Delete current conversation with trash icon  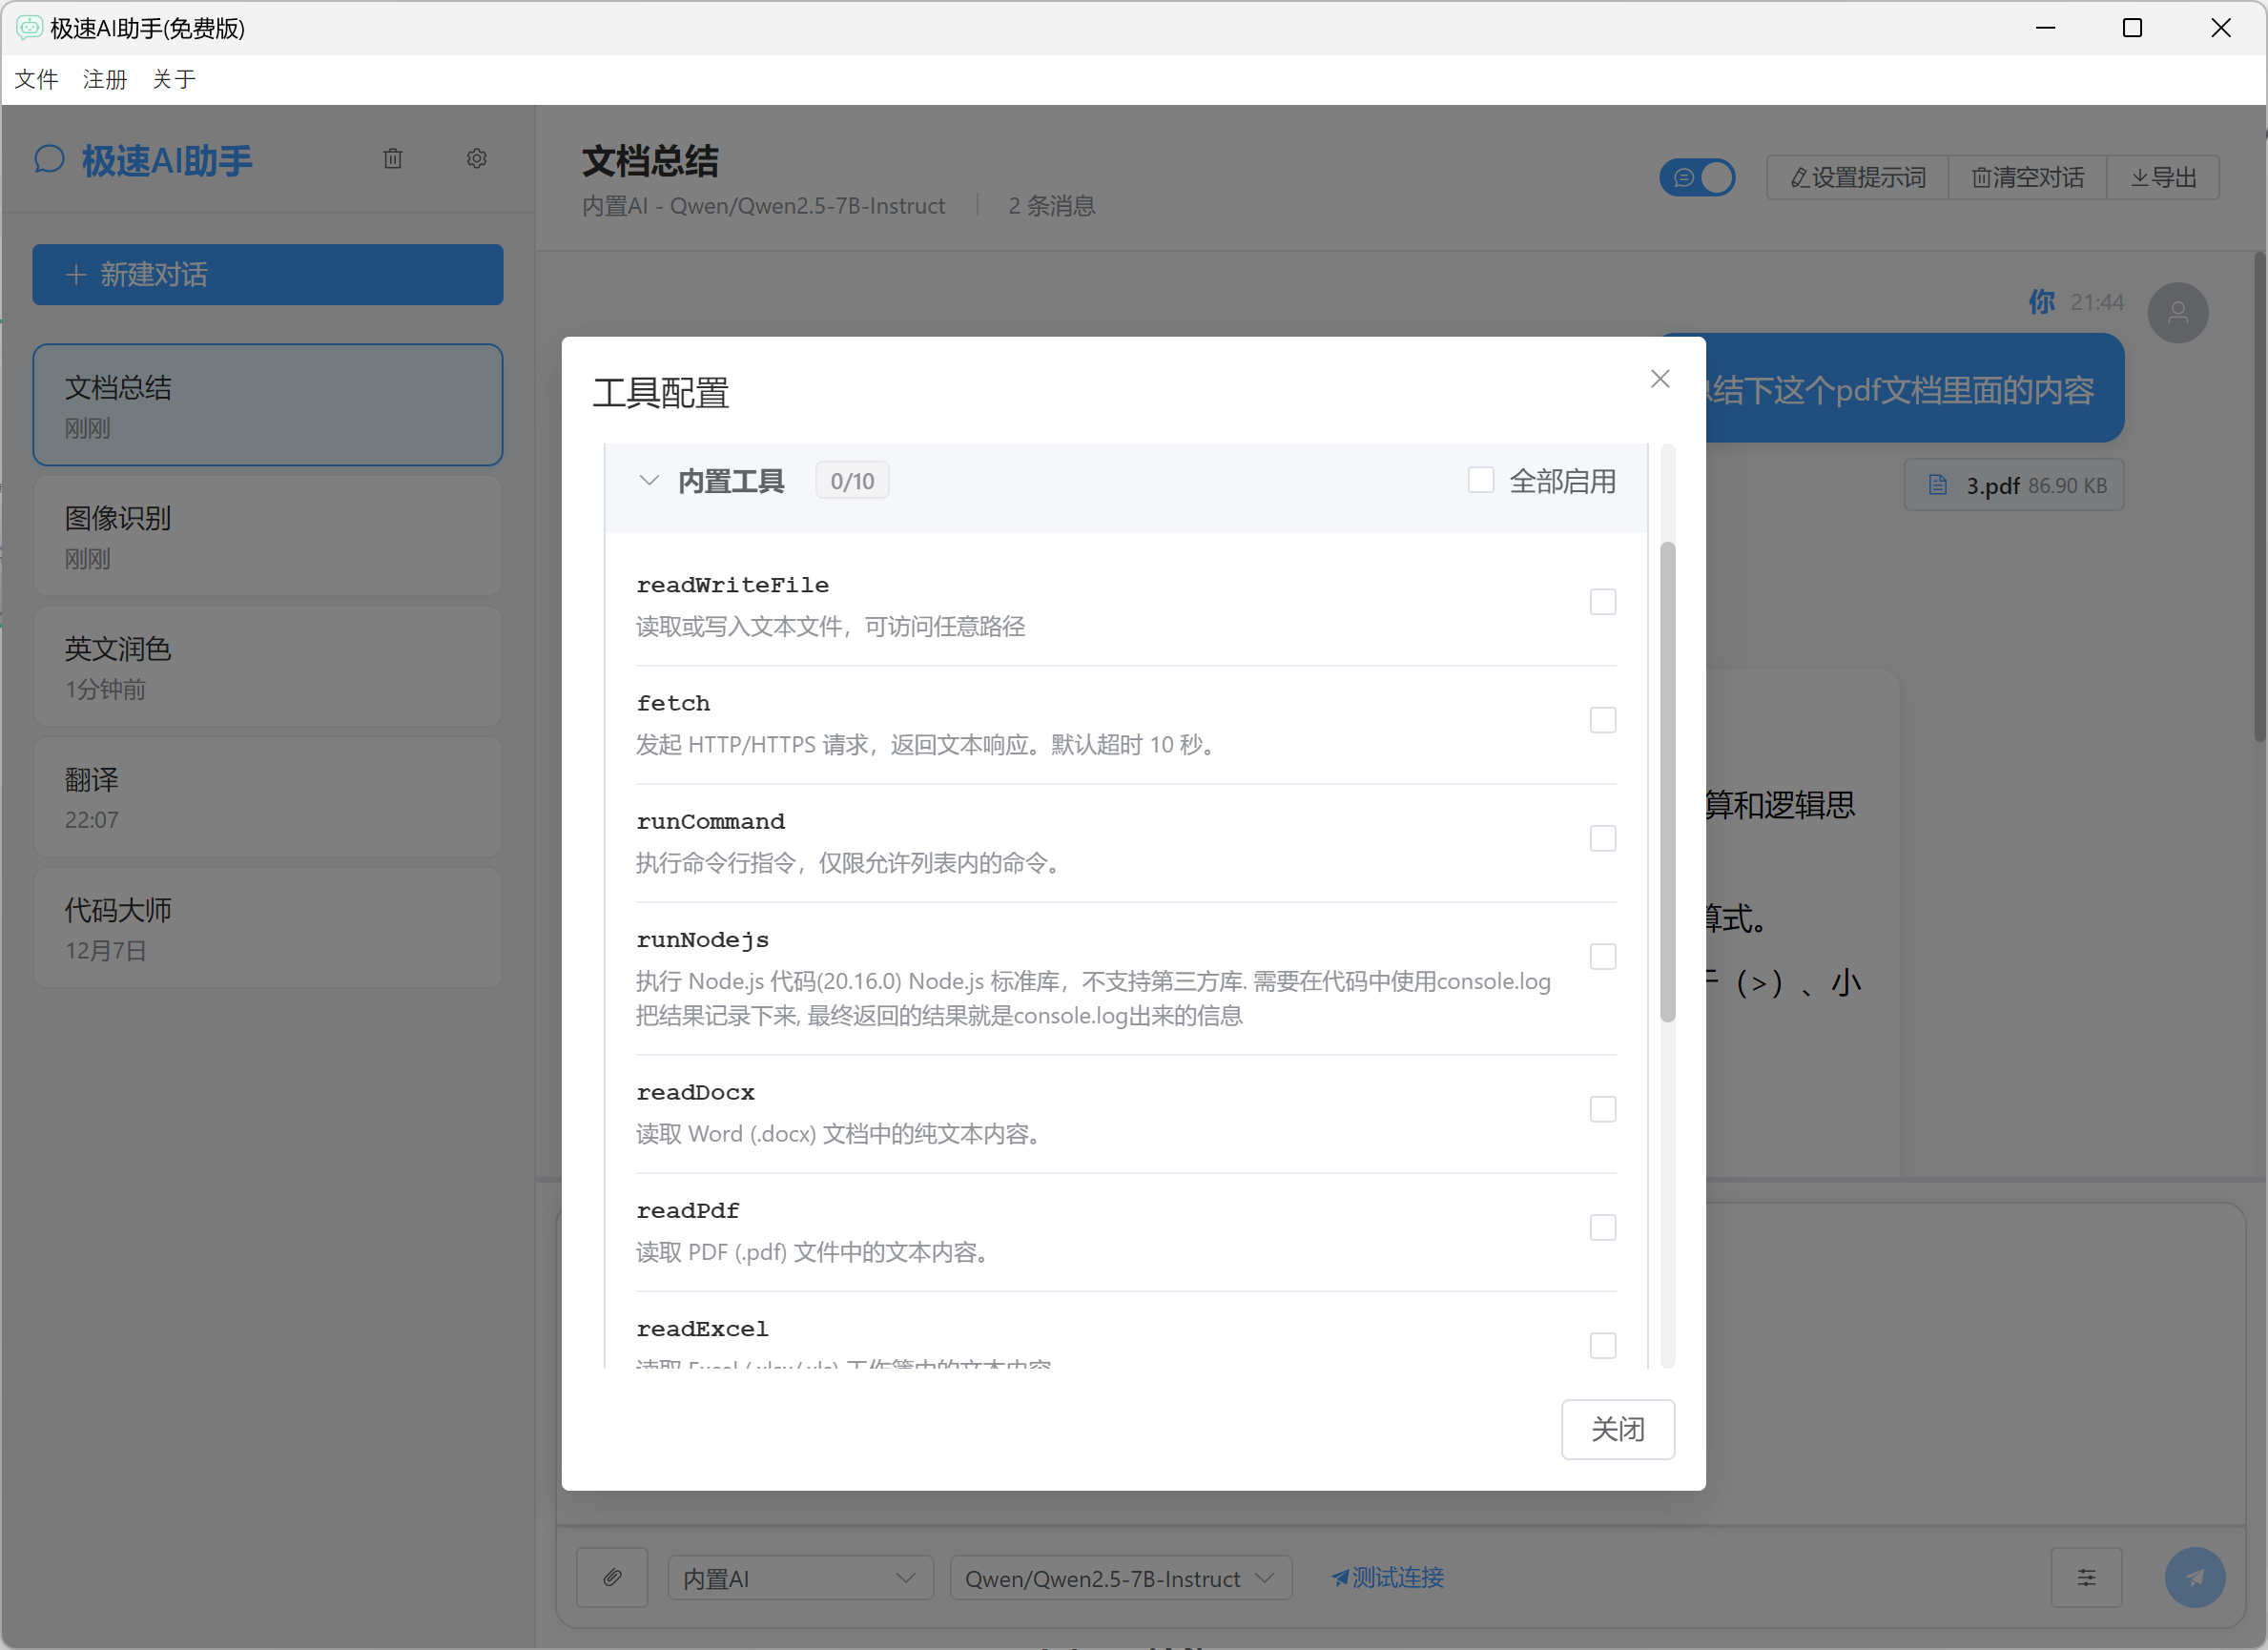pyautogui.click(x=392, y=158)
